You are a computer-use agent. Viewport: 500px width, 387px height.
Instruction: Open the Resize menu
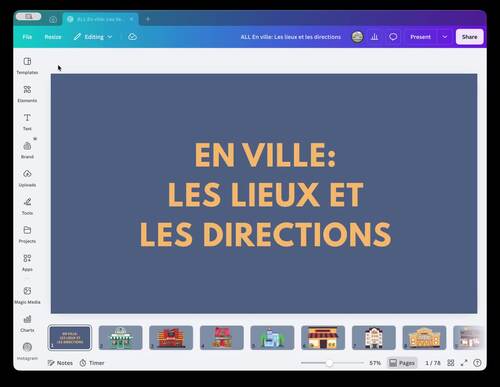click(x=53, y=37)
